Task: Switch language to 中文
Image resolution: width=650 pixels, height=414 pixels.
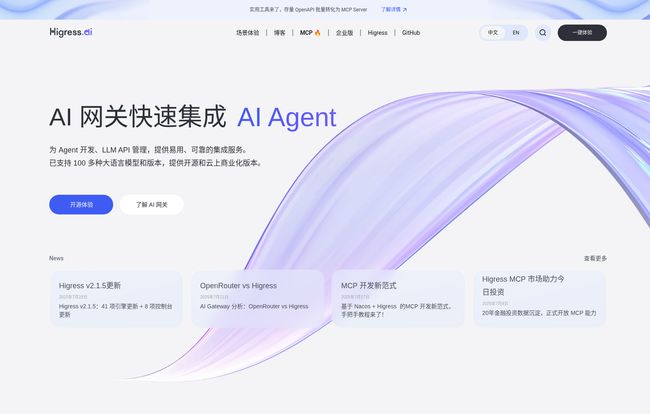Action: (492, 33)
